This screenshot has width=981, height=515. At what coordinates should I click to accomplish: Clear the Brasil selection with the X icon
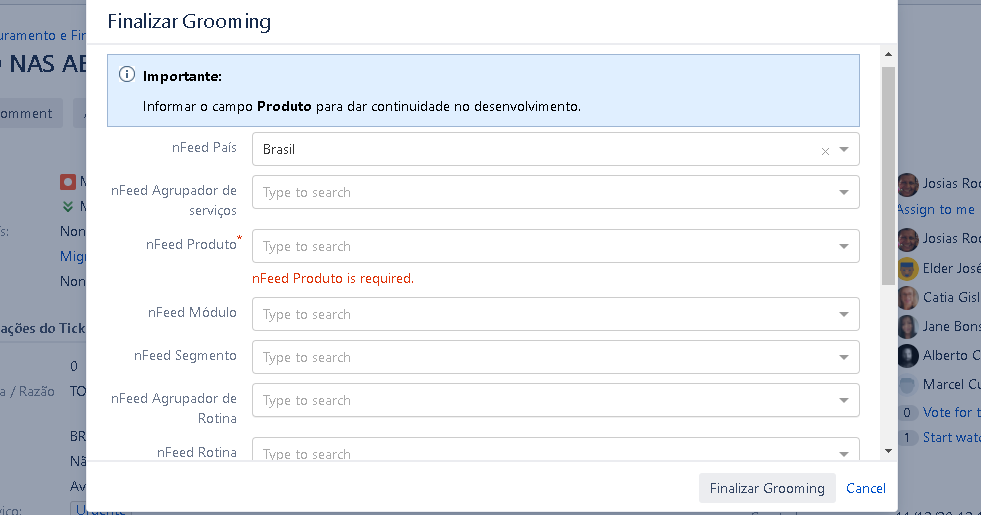pos(825,151)
